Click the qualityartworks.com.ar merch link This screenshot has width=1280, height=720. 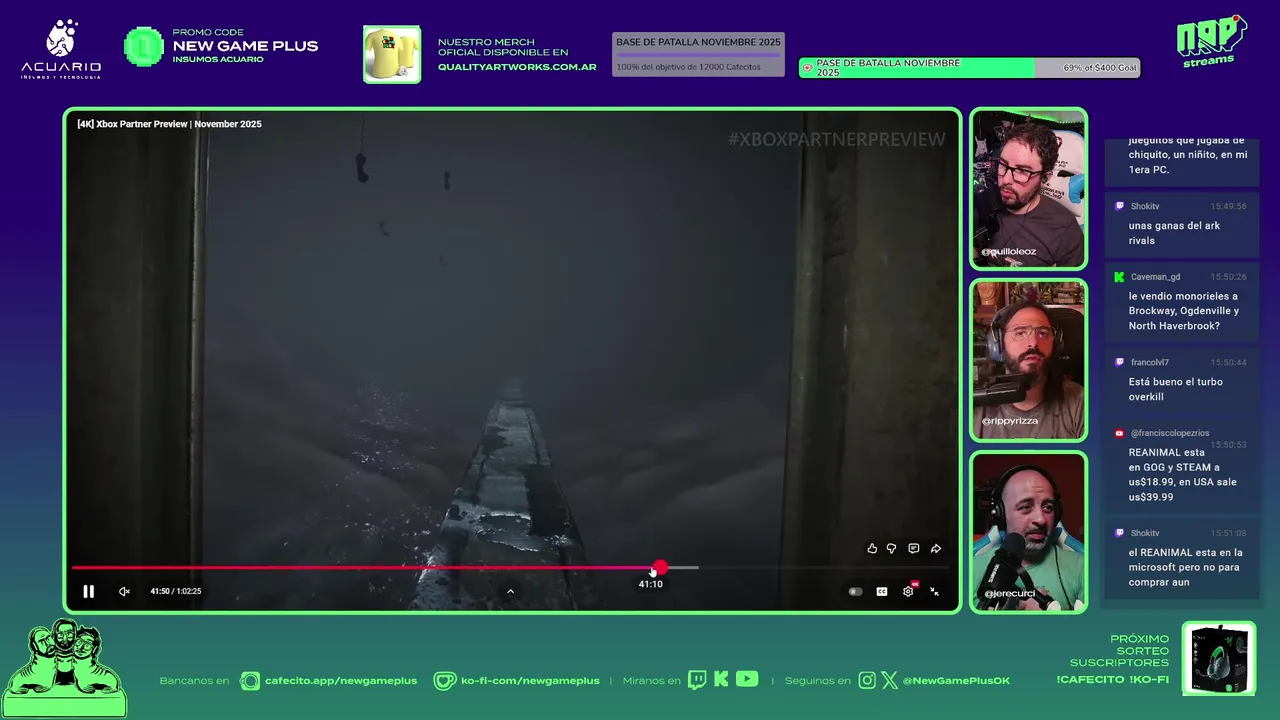[x=517, y=67]
